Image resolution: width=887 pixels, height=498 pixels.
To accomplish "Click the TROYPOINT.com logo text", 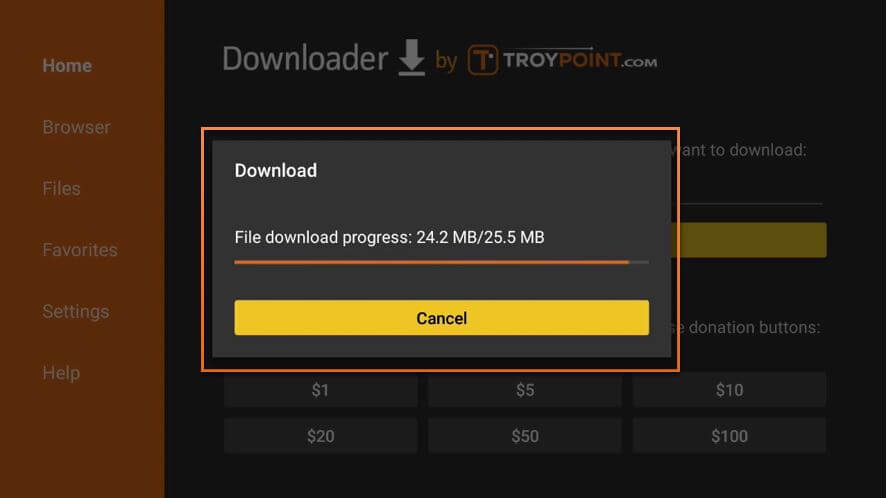I will 580,60.
